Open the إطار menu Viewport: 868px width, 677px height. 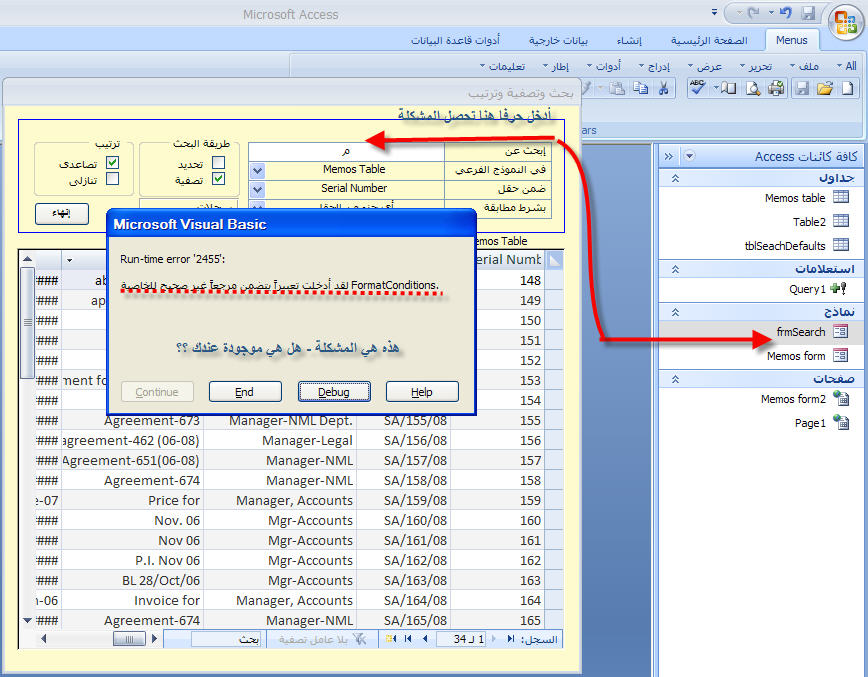point(556,66)
